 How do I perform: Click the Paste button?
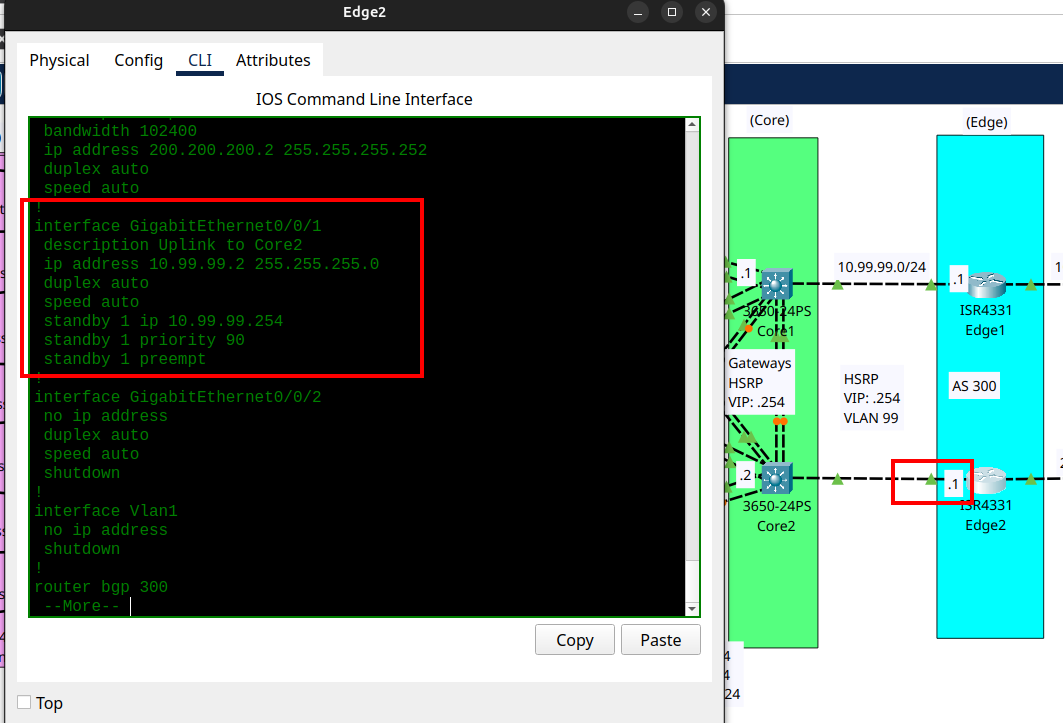(x=661, y=640)
